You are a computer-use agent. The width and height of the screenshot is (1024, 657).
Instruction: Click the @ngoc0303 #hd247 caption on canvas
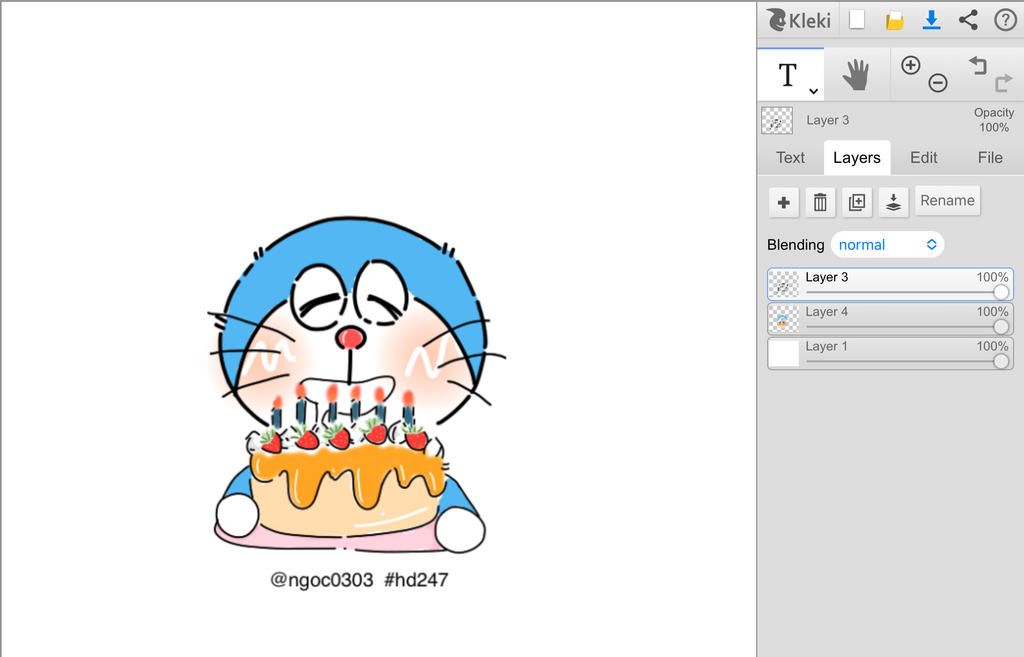(x=359, y=580)
